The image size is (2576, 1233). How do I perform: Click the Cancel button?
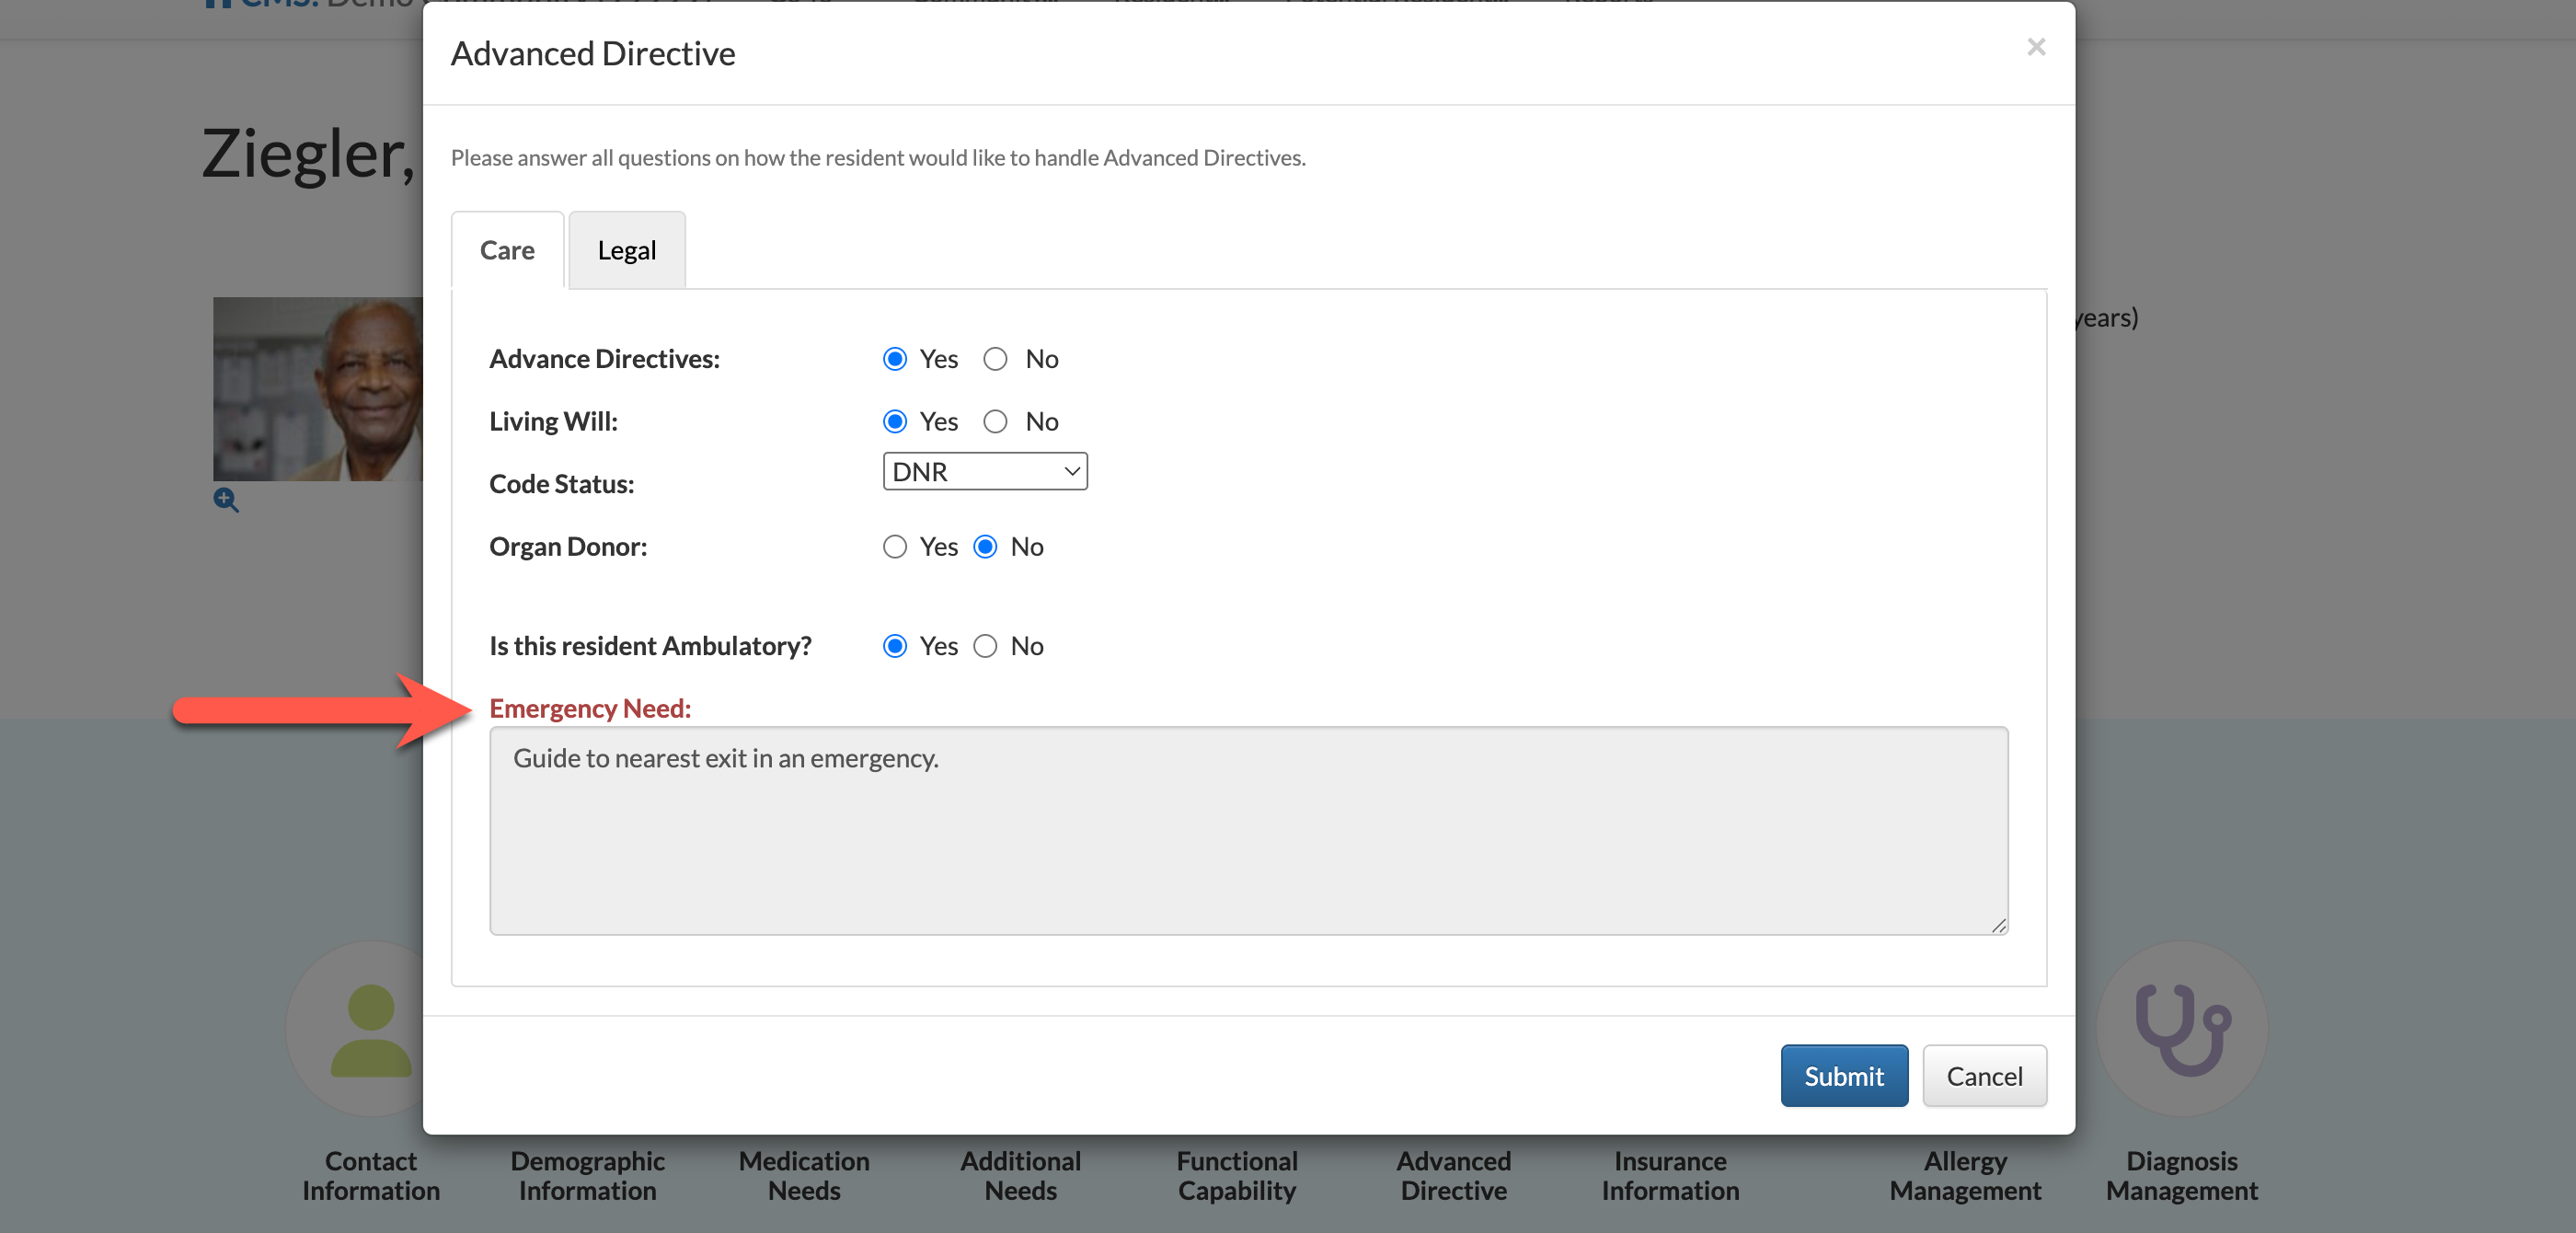1983,1076
